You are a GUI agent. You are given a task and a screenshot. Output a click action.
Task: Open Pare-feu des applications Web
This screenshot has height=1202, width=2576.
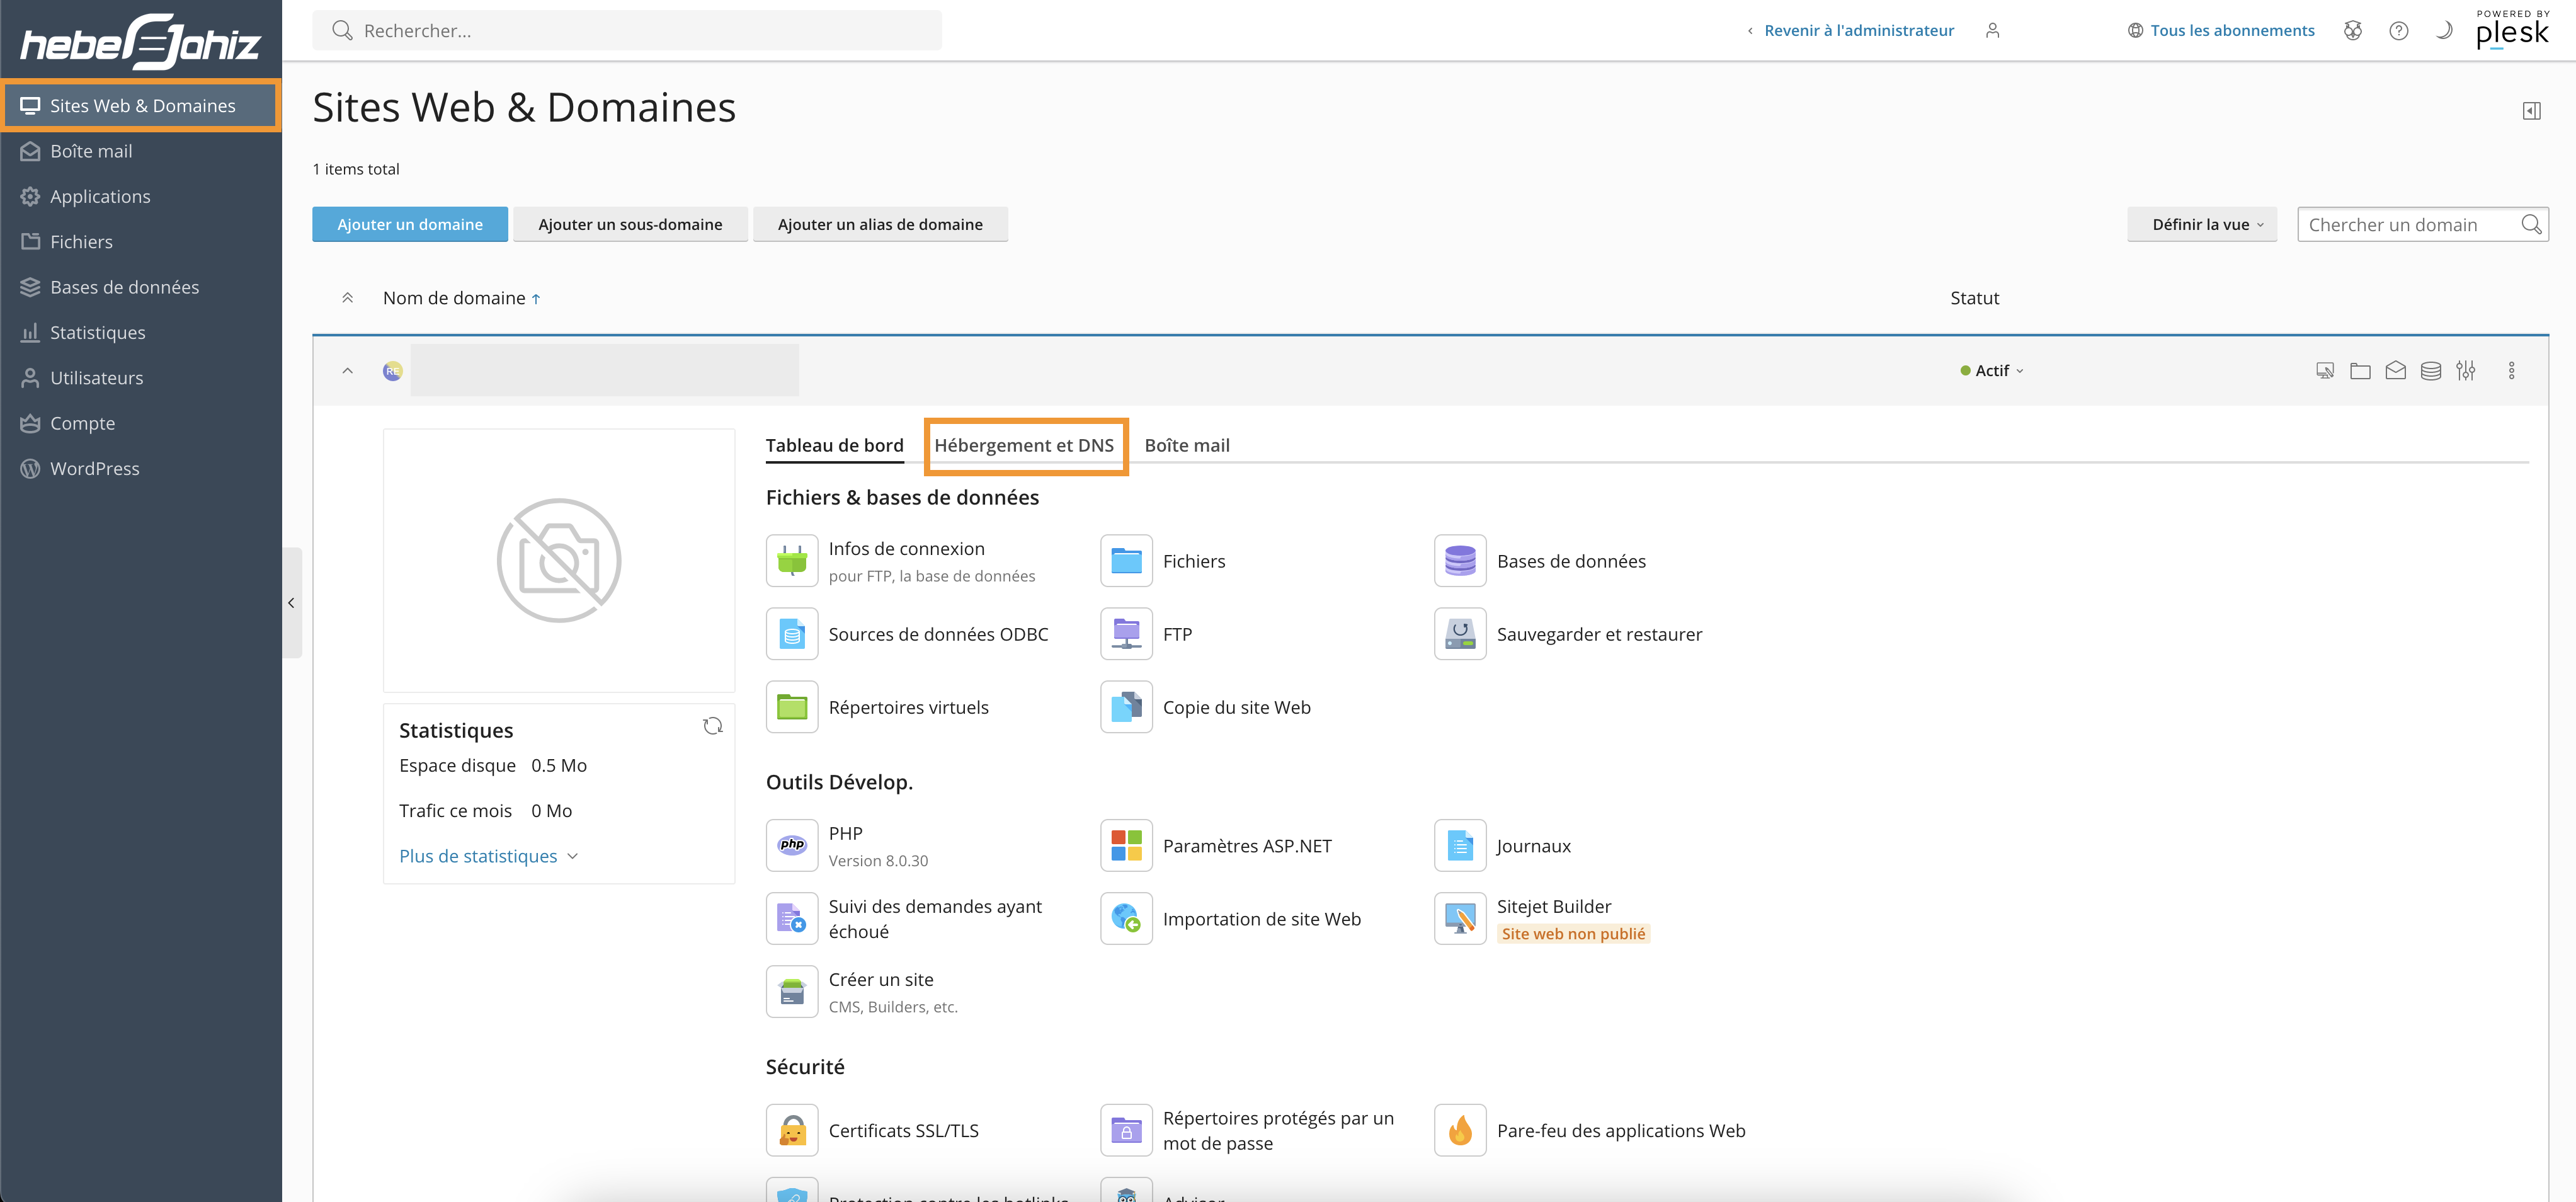tap(1620, 1130)
